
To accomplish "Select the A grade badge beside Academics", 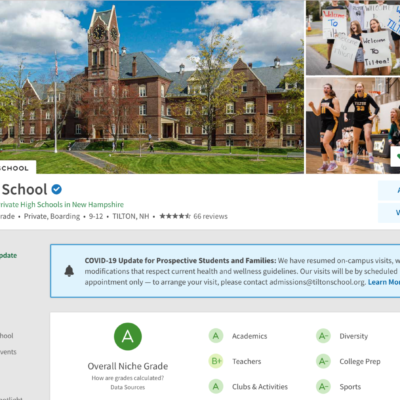I will tap(216, 336).
